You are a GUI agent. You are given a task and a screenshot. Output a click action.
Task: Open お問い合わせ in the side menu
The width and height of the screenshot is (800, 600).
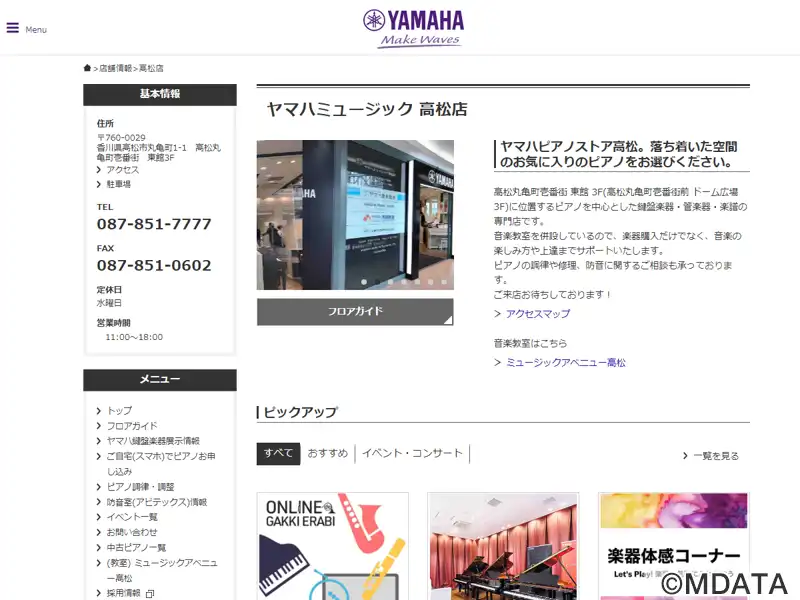(132, 533)
